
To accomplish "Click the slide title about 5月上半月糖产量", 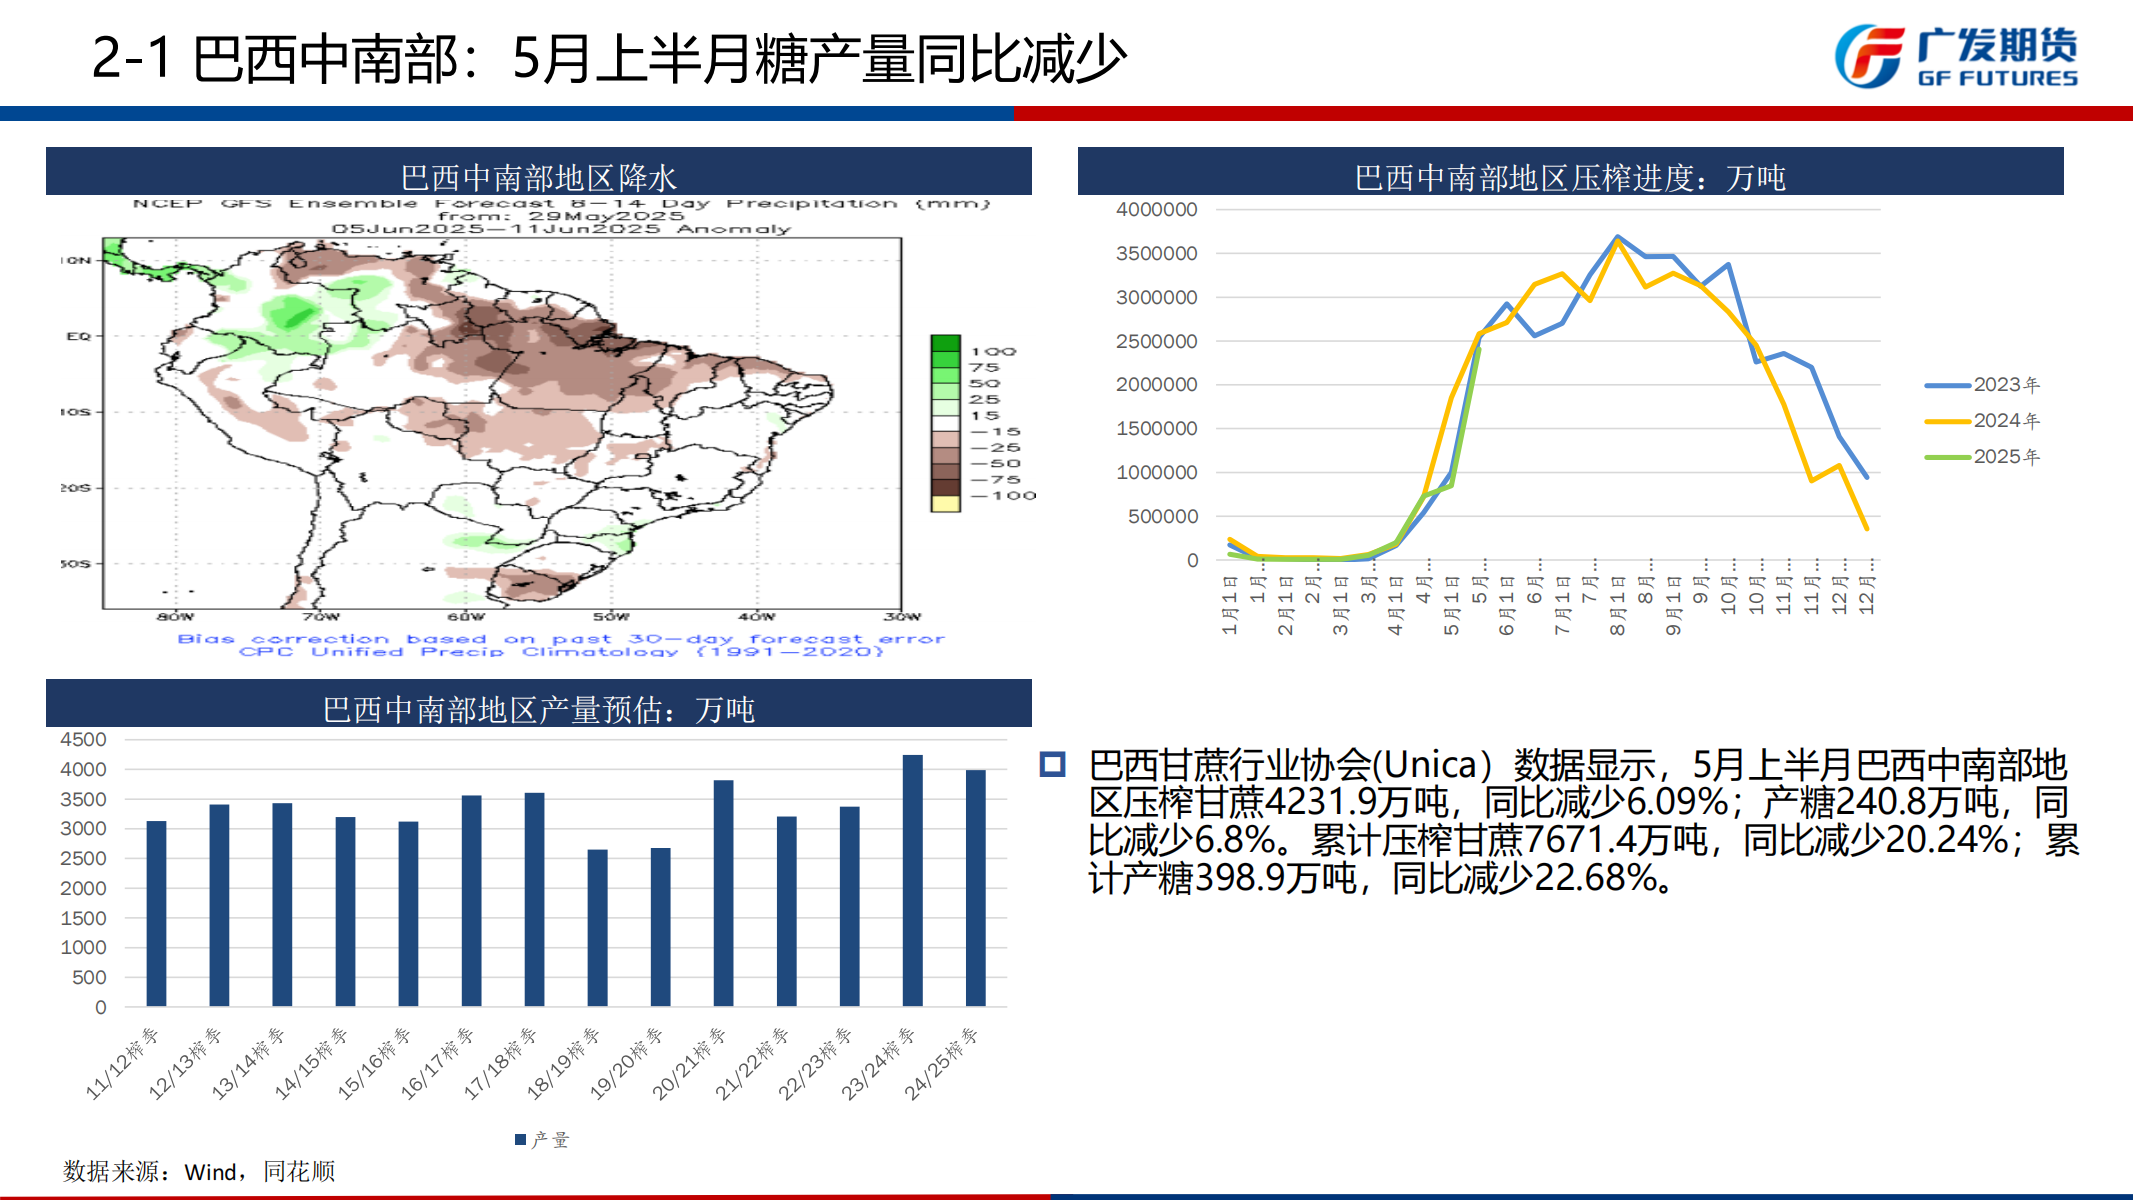I will [x=608, y=58].
